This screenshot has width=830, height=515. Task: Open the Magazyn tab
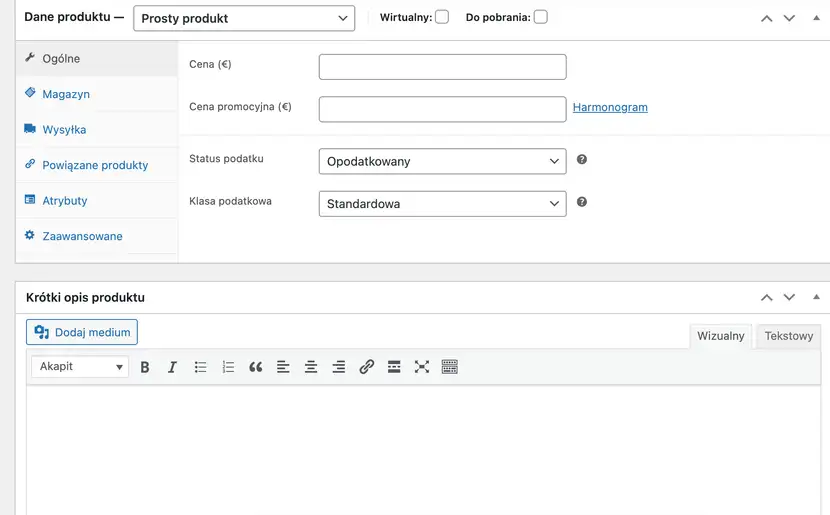pyautogui.click(x=66, y=94)
